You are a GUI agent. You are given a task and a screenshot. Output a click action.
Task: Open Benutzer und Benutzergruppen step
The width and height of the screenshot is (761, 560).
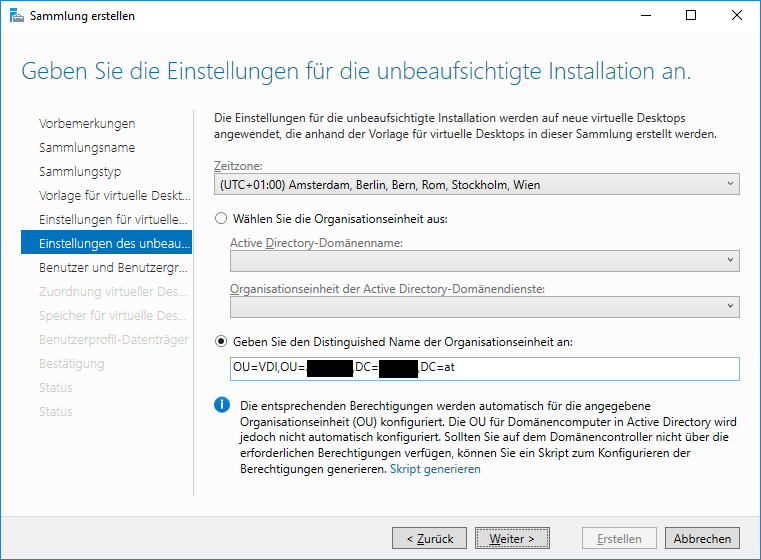click(113, 268)
